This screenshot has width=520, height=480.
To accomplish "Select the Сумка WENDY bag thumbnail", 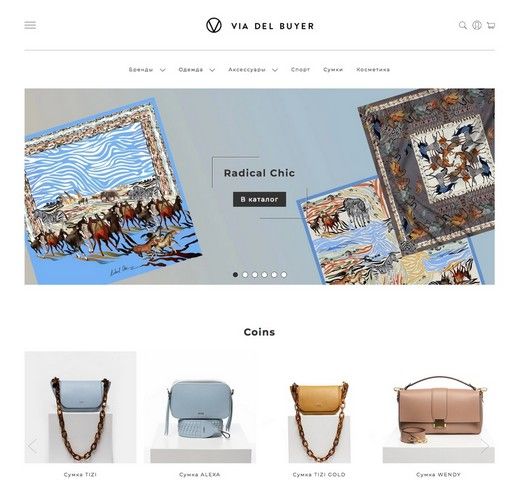I will [439, 407].
